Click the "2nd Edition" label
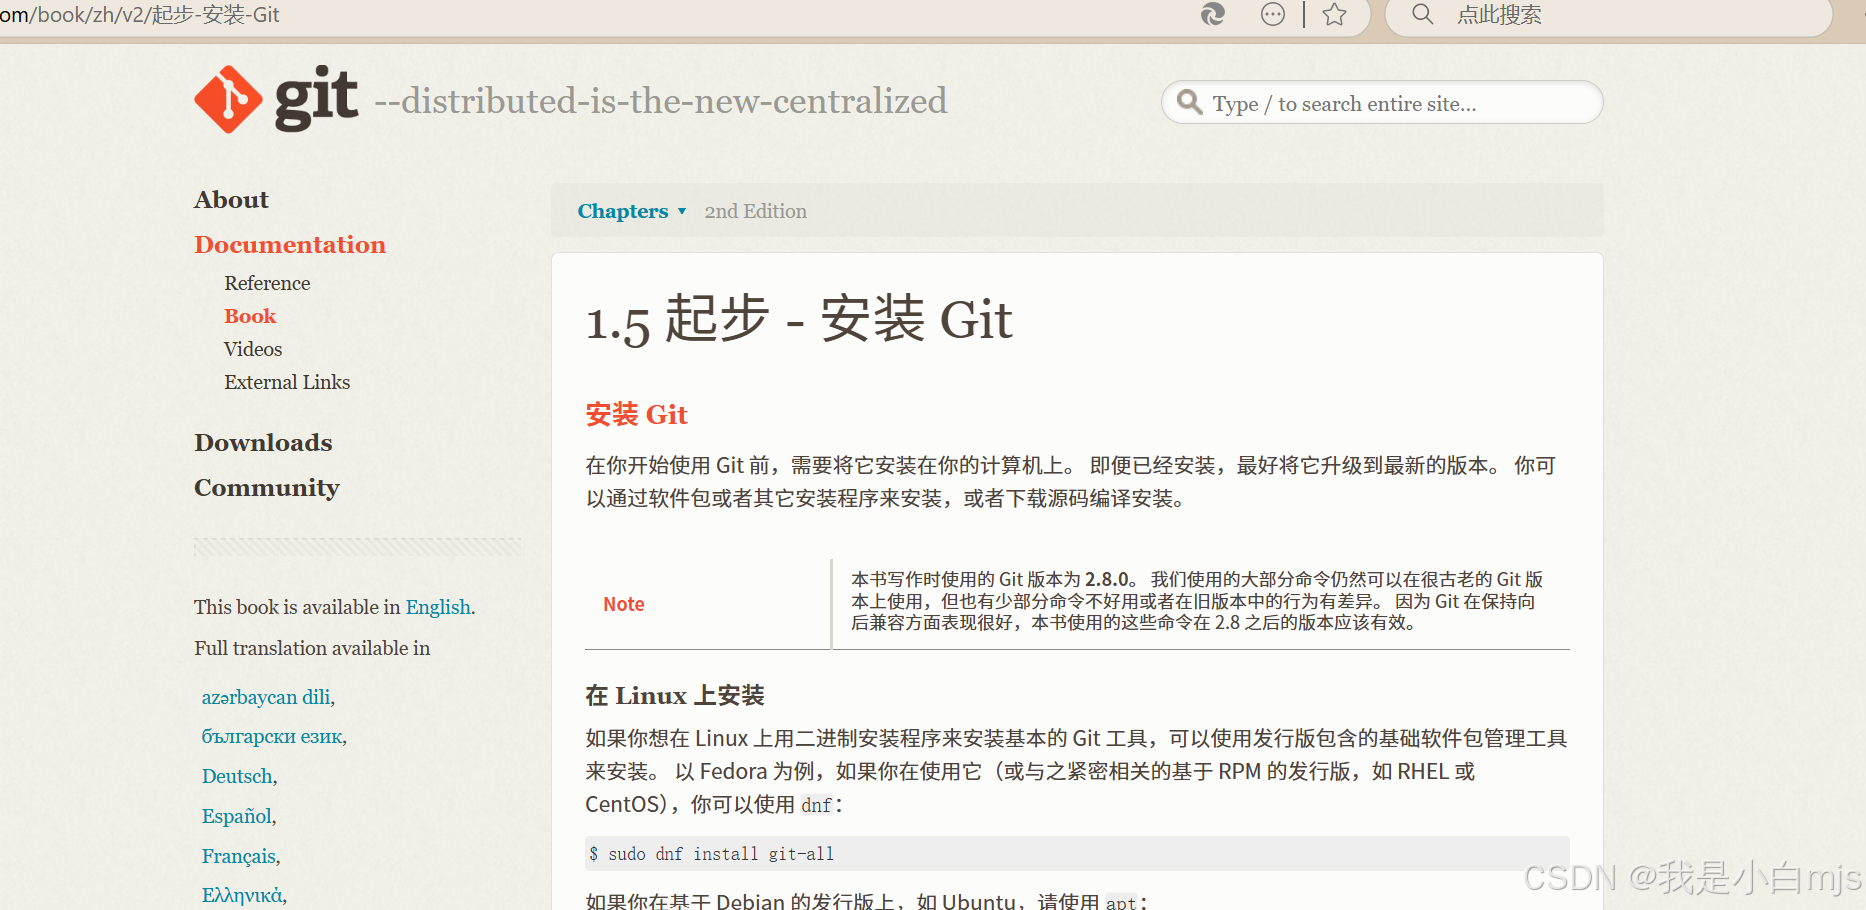Image resolution: width=1866 pixels, height=910 pixels. [x=755, y=211]
